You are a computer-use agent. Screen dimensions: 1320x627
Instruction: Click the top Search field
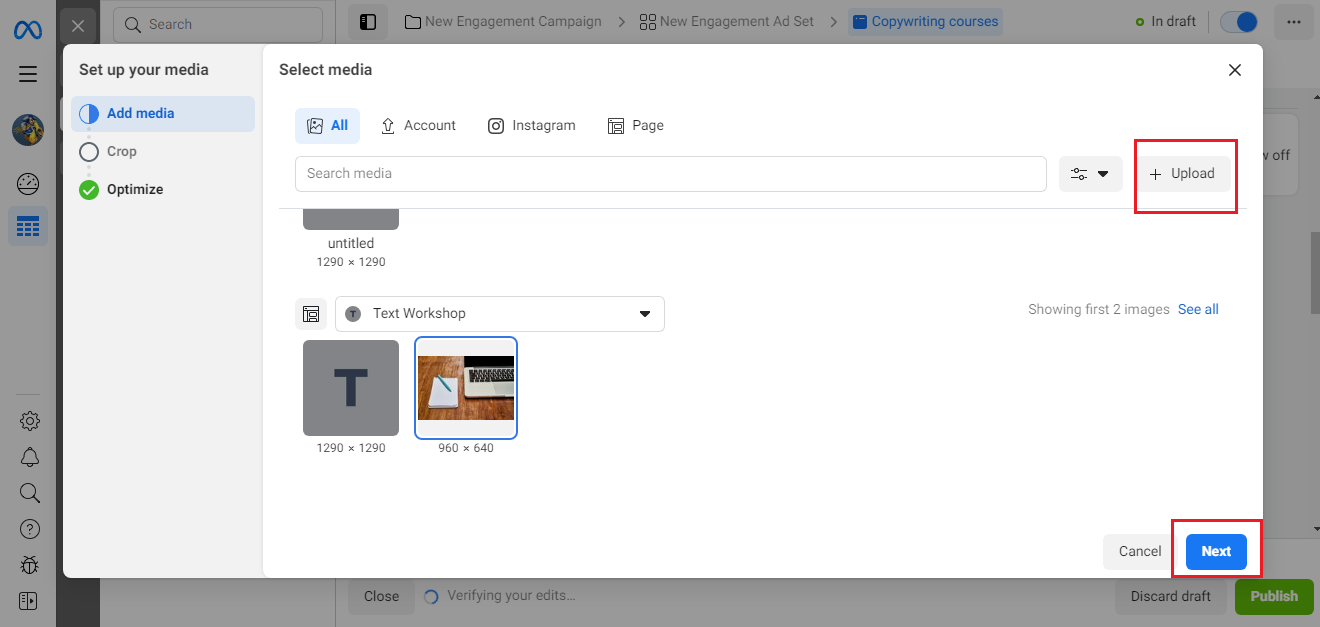tap(218, 24)
